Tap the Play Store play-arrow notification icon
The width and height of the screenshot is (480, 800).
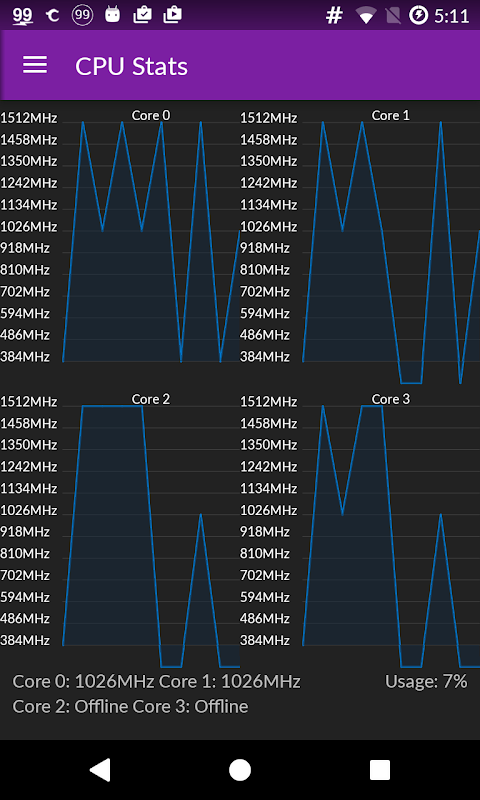point(172,15)
